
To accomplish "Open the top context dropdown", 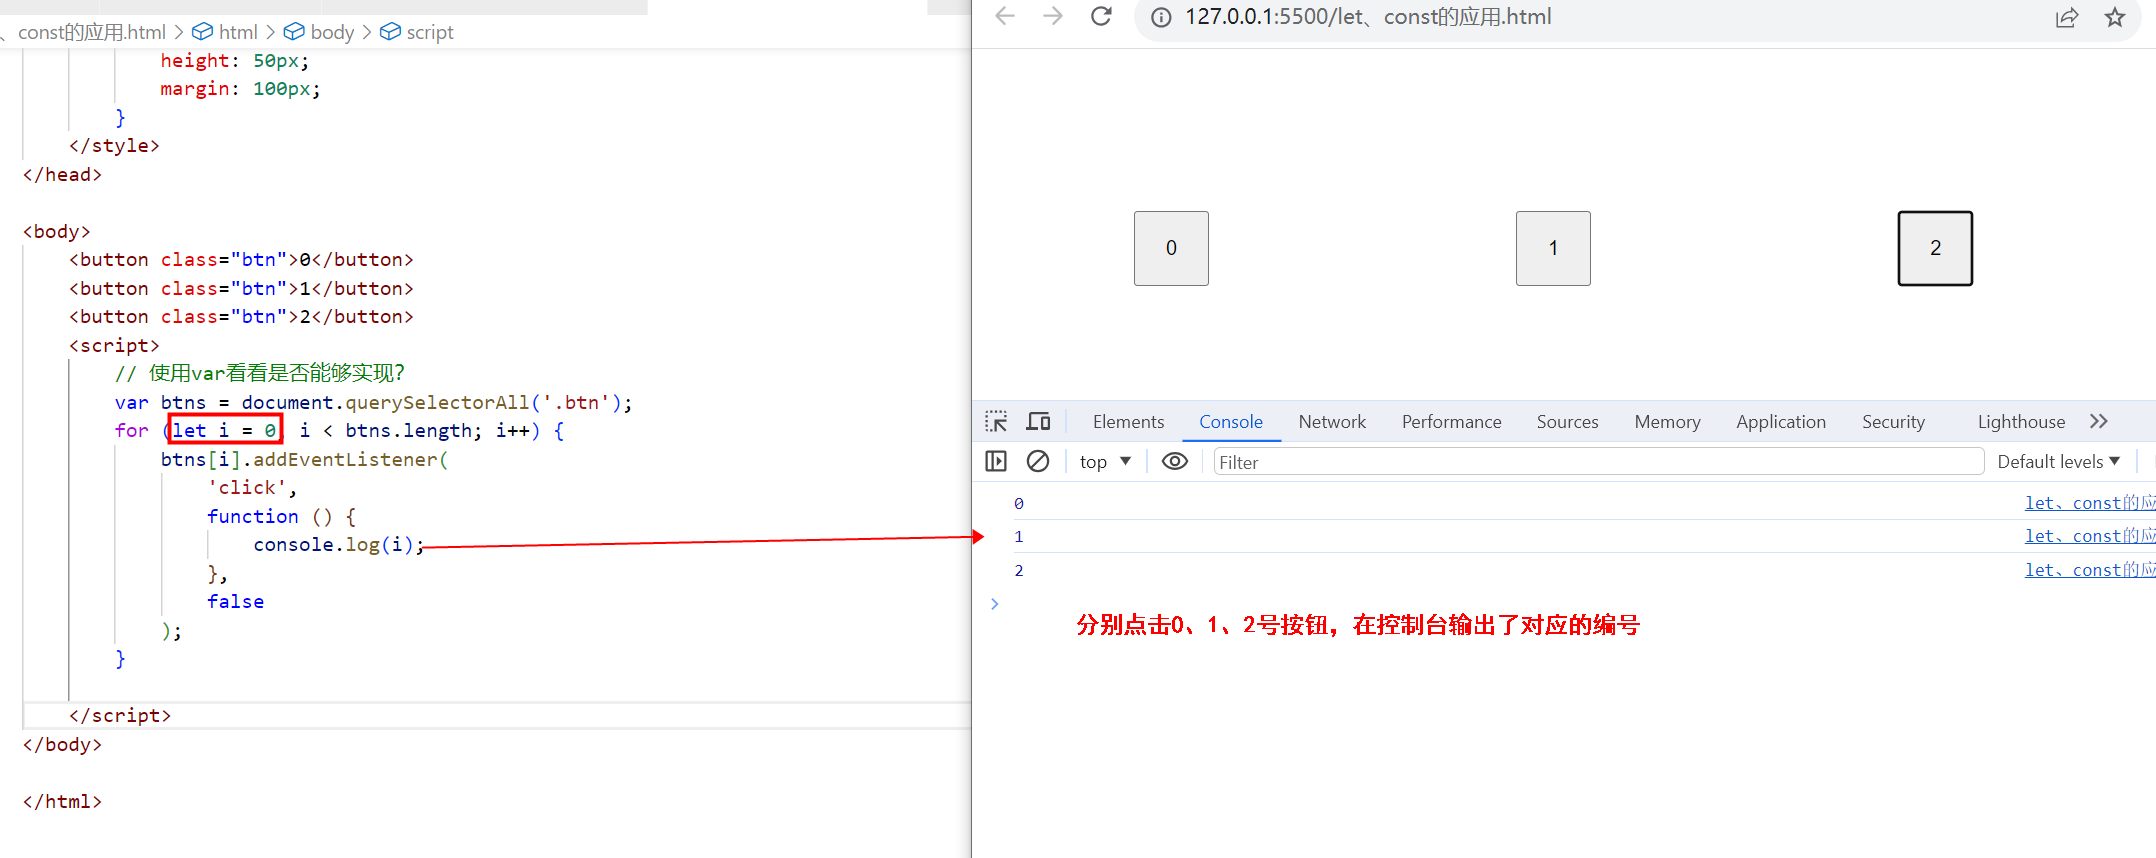I will point(1105,462).
